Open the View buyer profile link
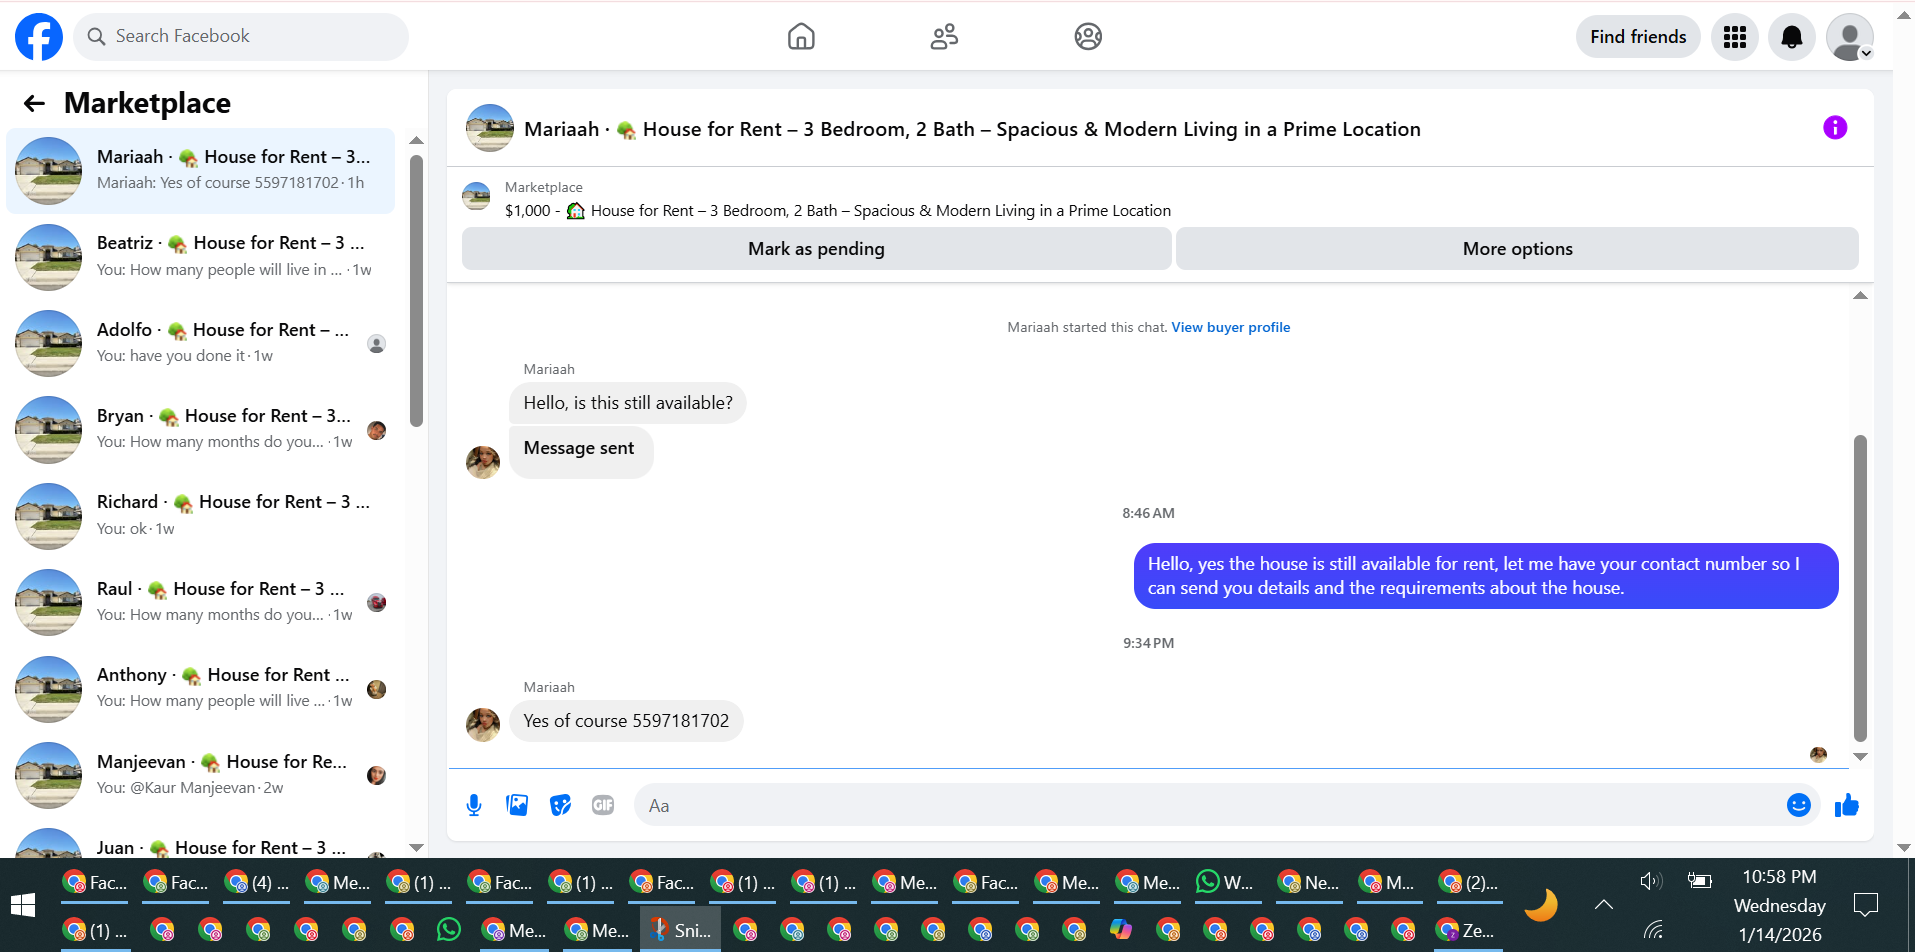This screenshot has height=952, width=1915. pyautogui.click(x=1231, y=327)
